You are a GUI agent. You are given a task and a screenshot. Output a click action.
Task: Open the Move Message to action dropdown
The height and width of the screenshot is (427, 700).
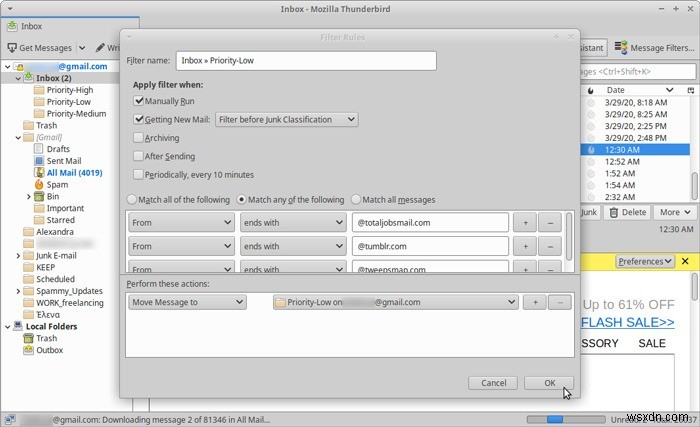point(187,302)
